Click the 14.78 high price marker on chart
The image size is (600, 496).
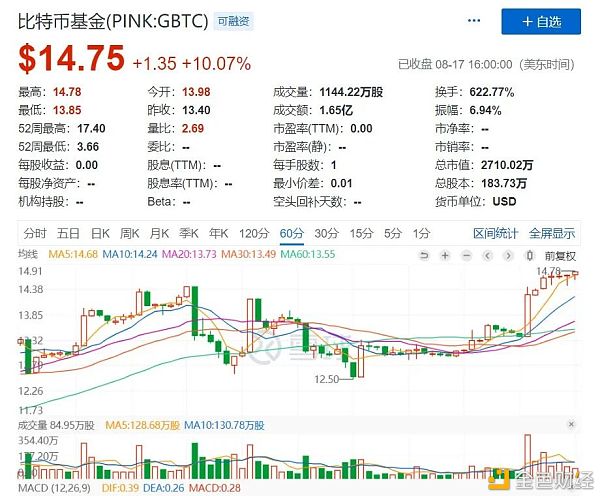pyautogui.click(x=548, y=271)
